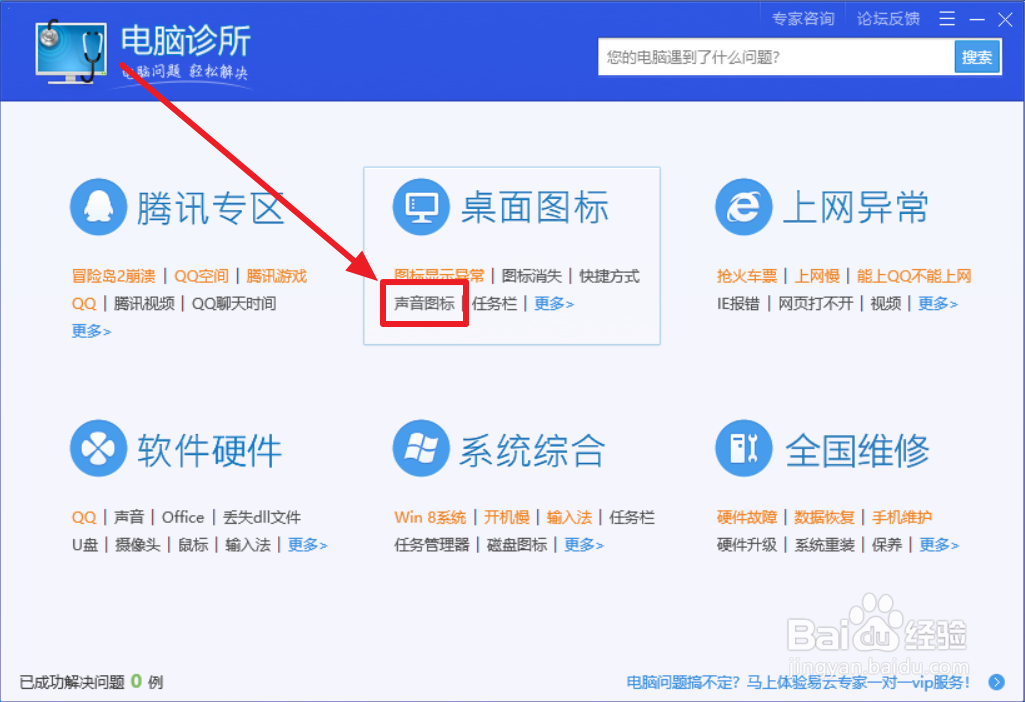Open the 全国维修 heading

(856, 450)
